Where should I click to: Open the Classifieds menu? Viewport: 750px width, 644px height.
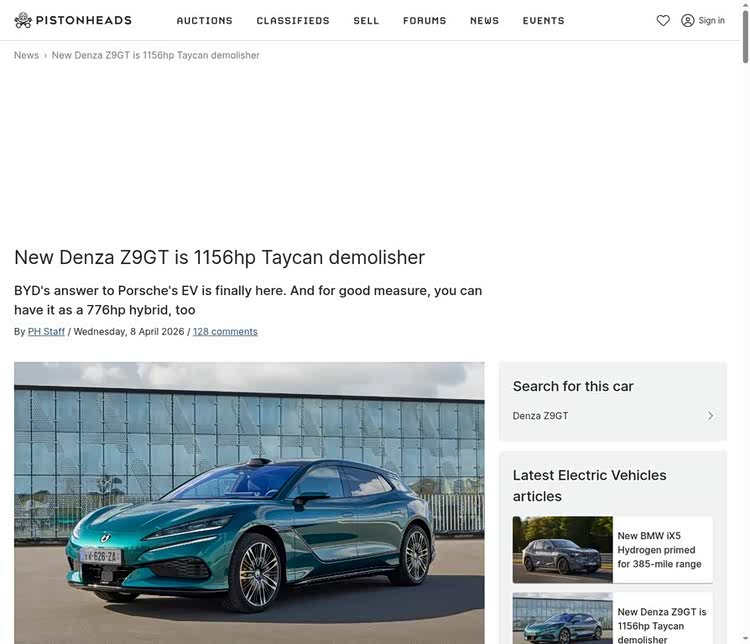(293, 21)
